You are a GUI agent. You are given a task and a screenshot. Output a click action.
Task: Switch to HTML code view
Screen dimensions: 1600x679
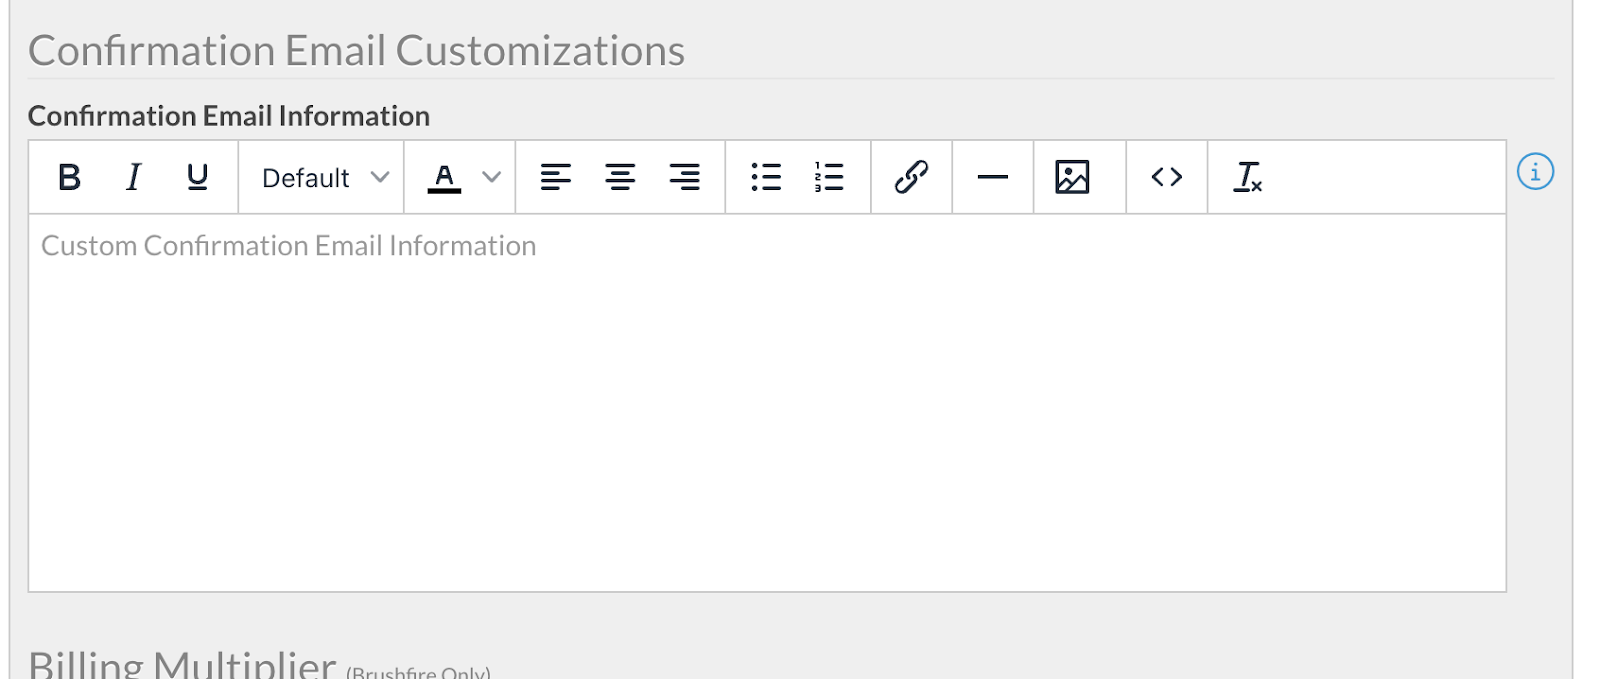(1166, 177)
